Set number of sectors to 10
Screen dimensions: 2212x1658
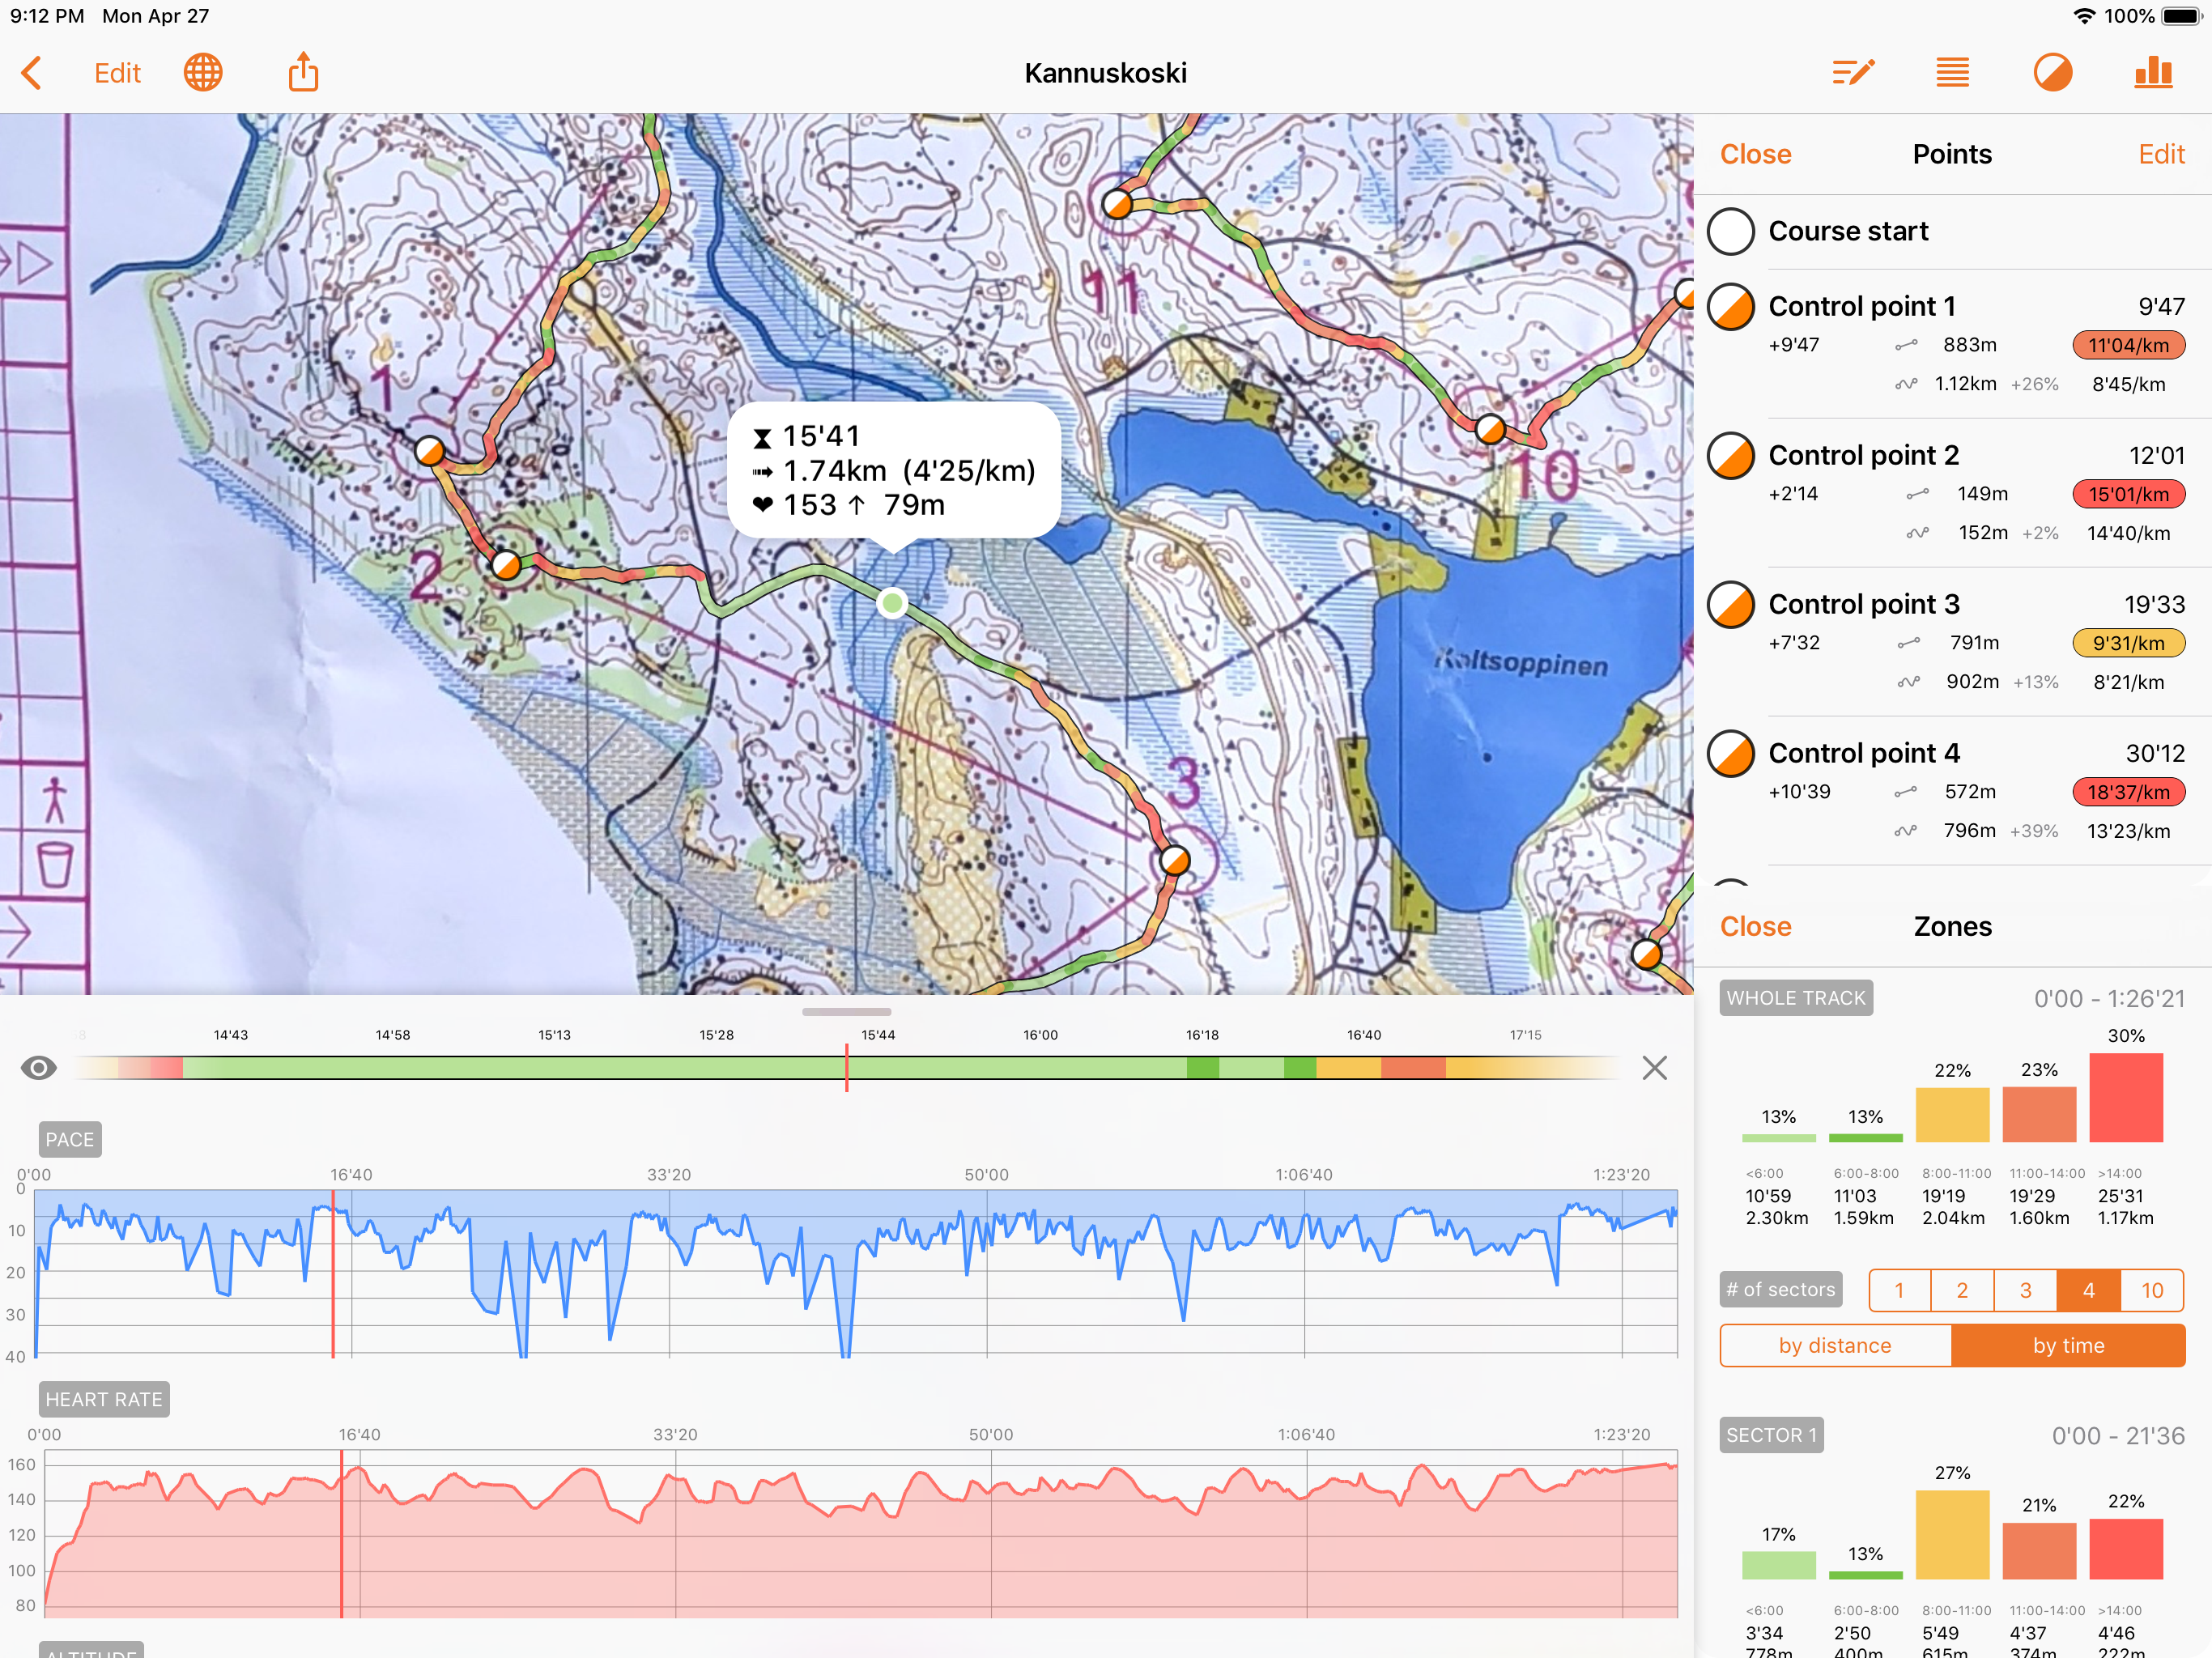coord(2152,1291)
